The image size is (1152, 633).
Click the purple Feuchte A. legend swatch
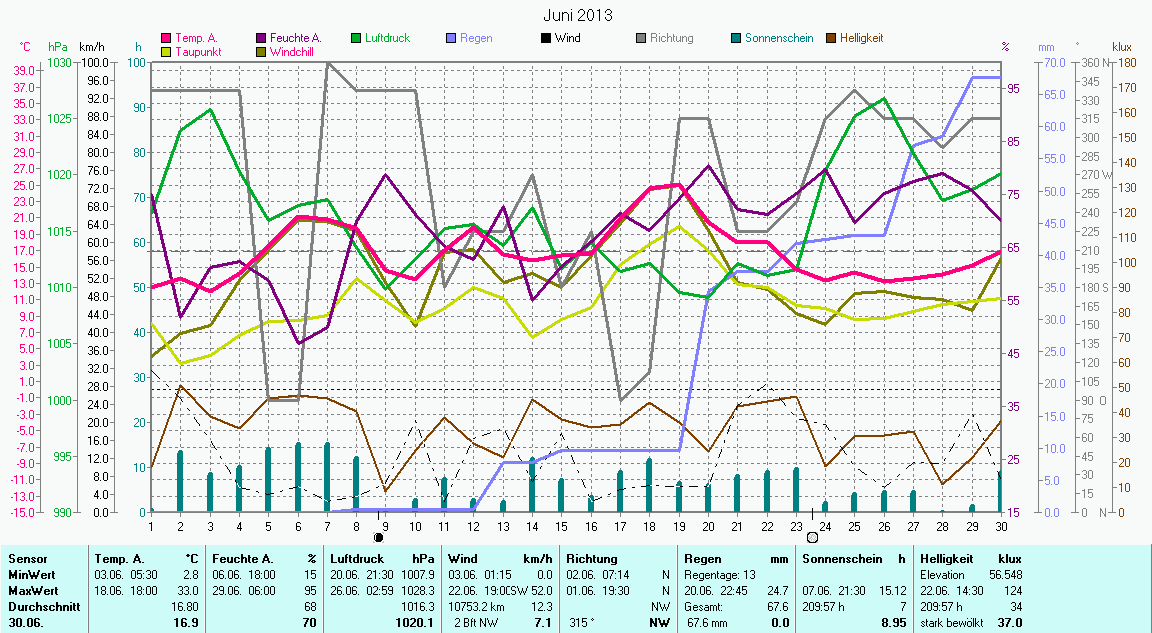[x=262, y=39]
